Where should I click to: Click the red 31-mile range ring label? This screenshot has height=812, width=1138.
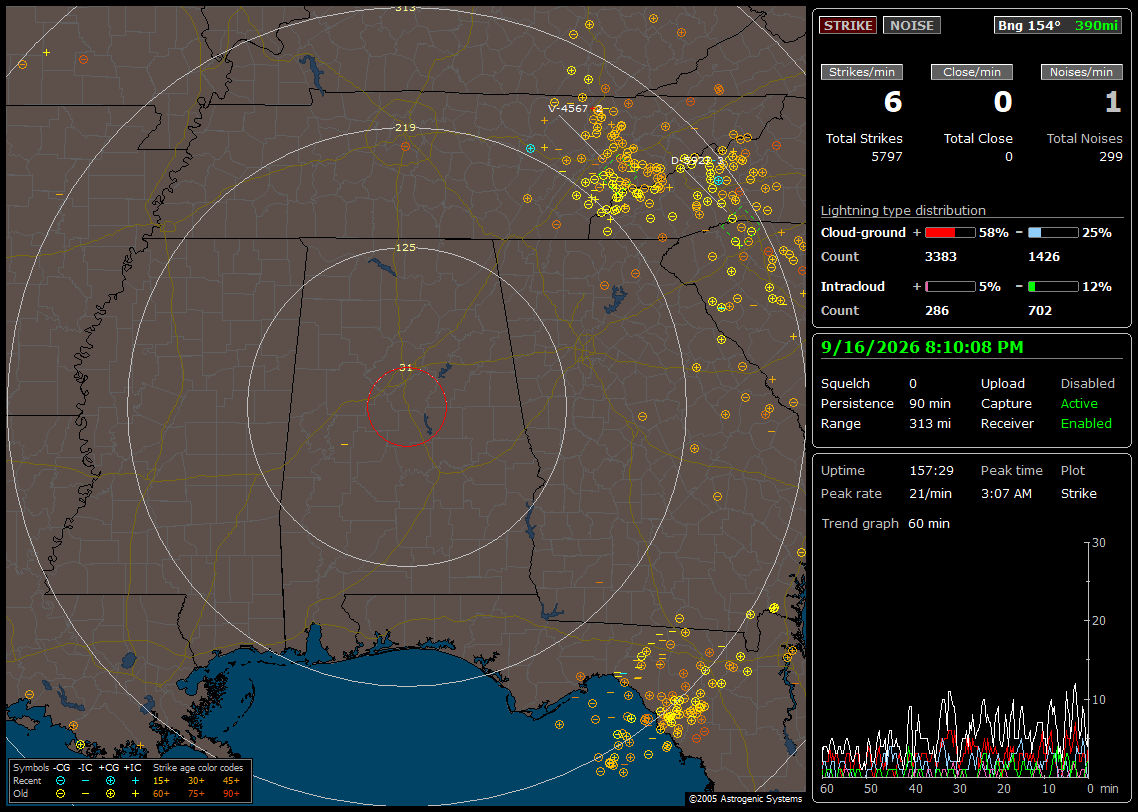(406, 368)
